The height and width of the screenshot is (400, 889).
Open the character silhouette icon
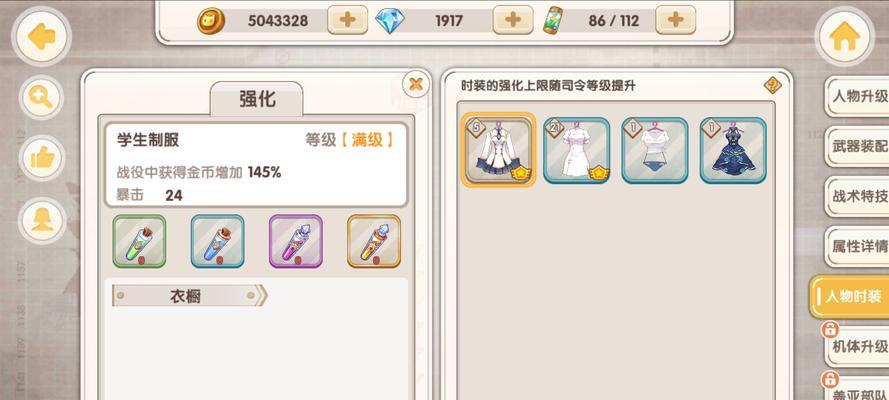coord(42,219)
